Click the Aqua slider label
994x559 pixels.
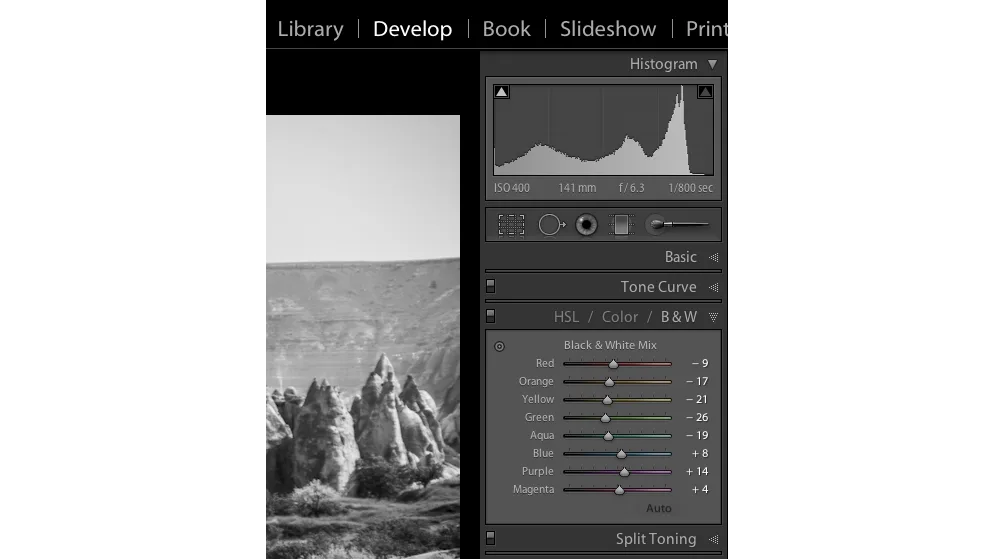tap(542, 435)
